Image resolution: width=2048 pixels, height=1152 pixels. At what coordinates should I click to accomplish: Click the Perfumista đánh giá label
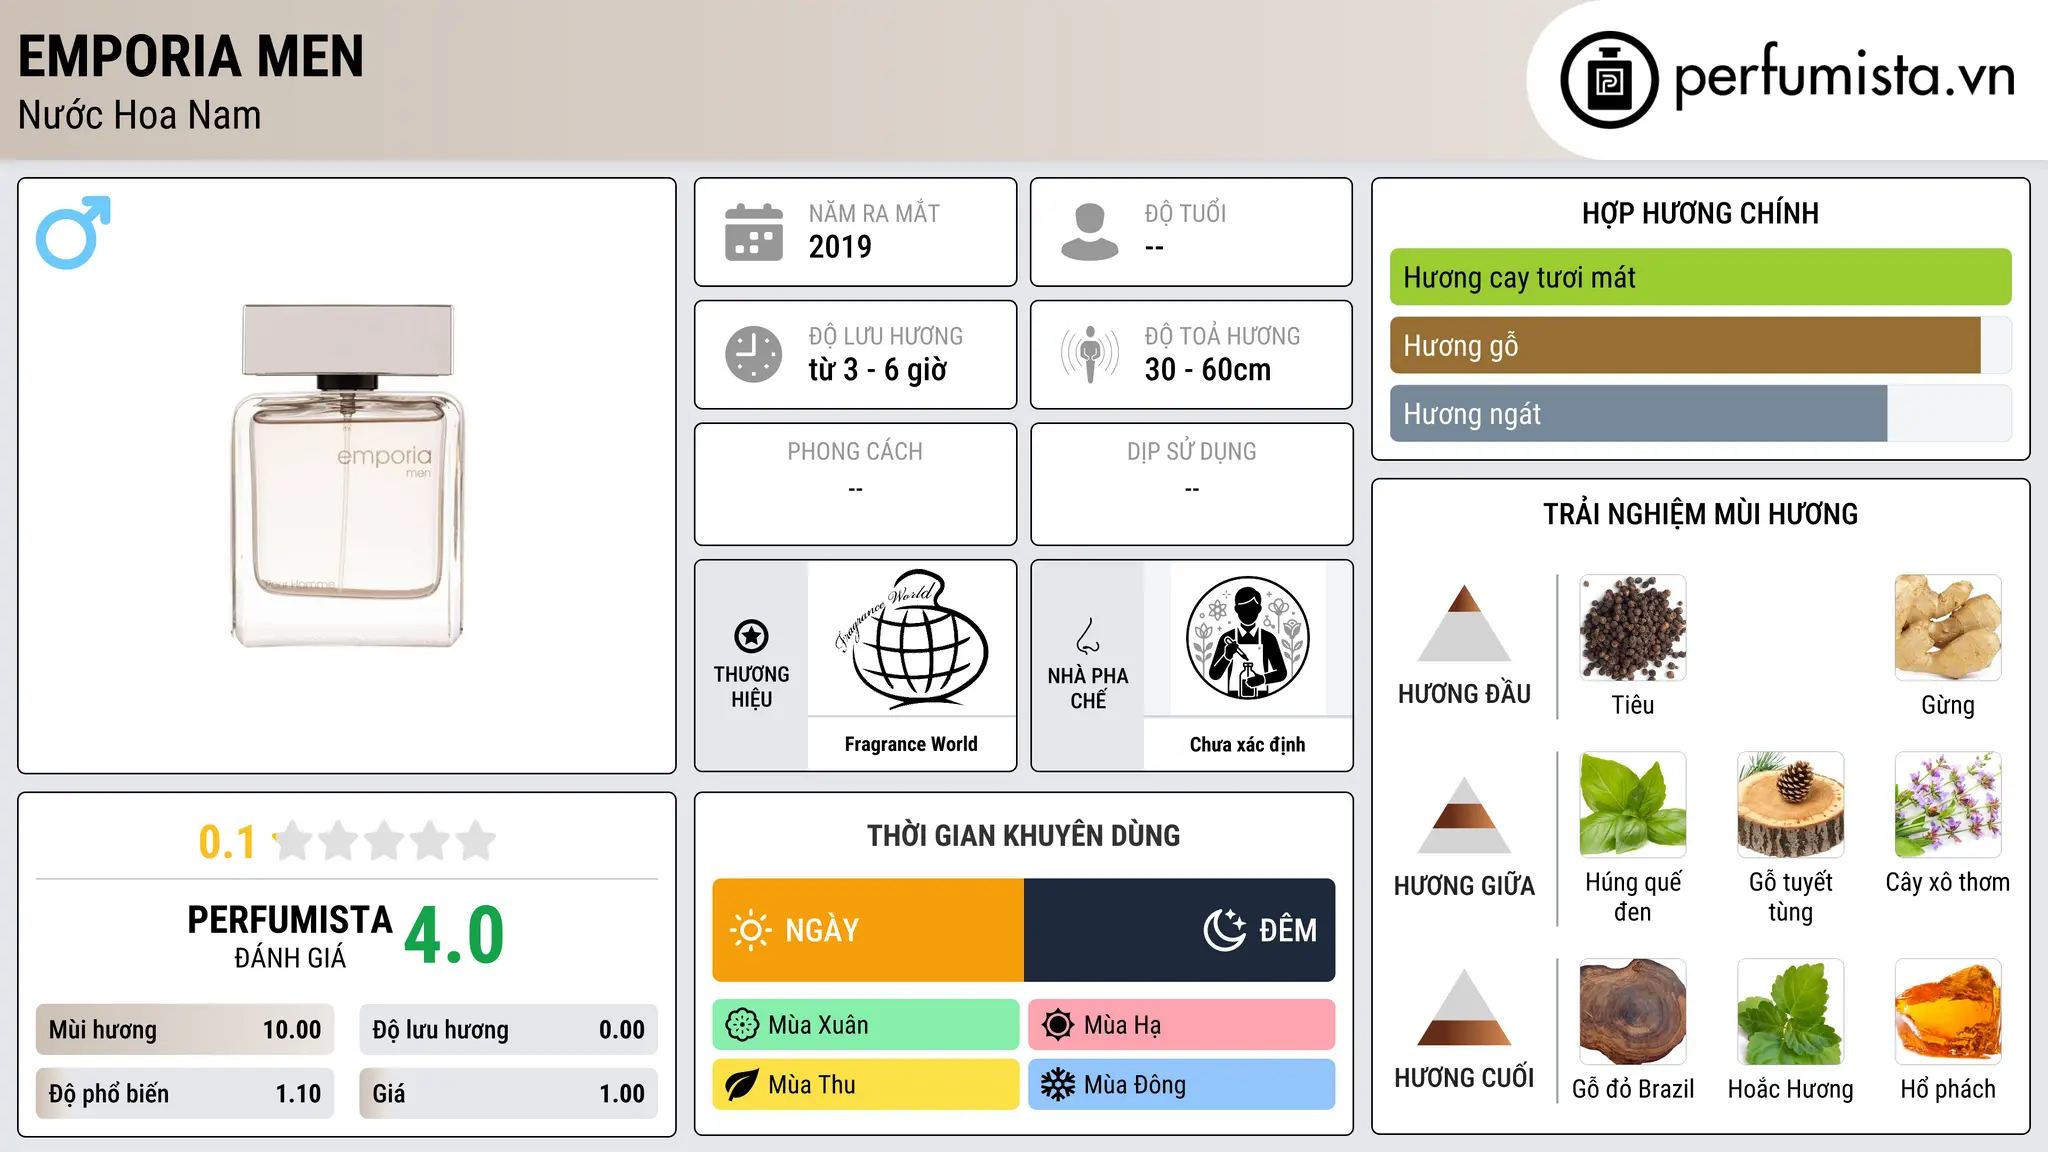[290, 937]
